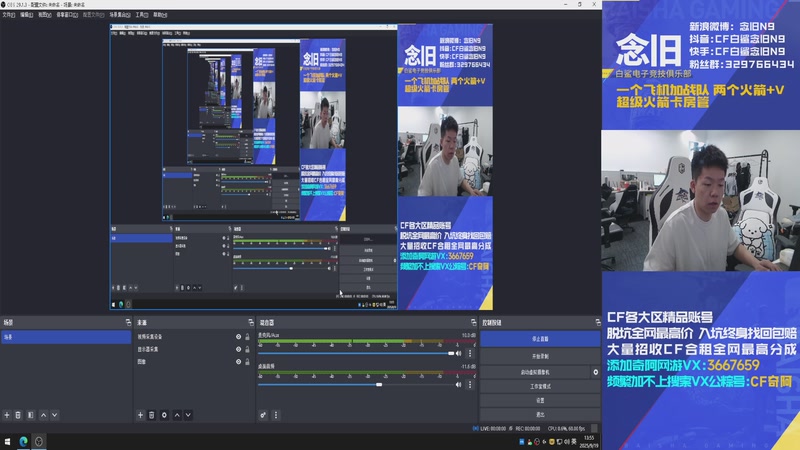Click 停止直播 (Stop Streaming) button

pyautogui.click(x=540, y=339)
